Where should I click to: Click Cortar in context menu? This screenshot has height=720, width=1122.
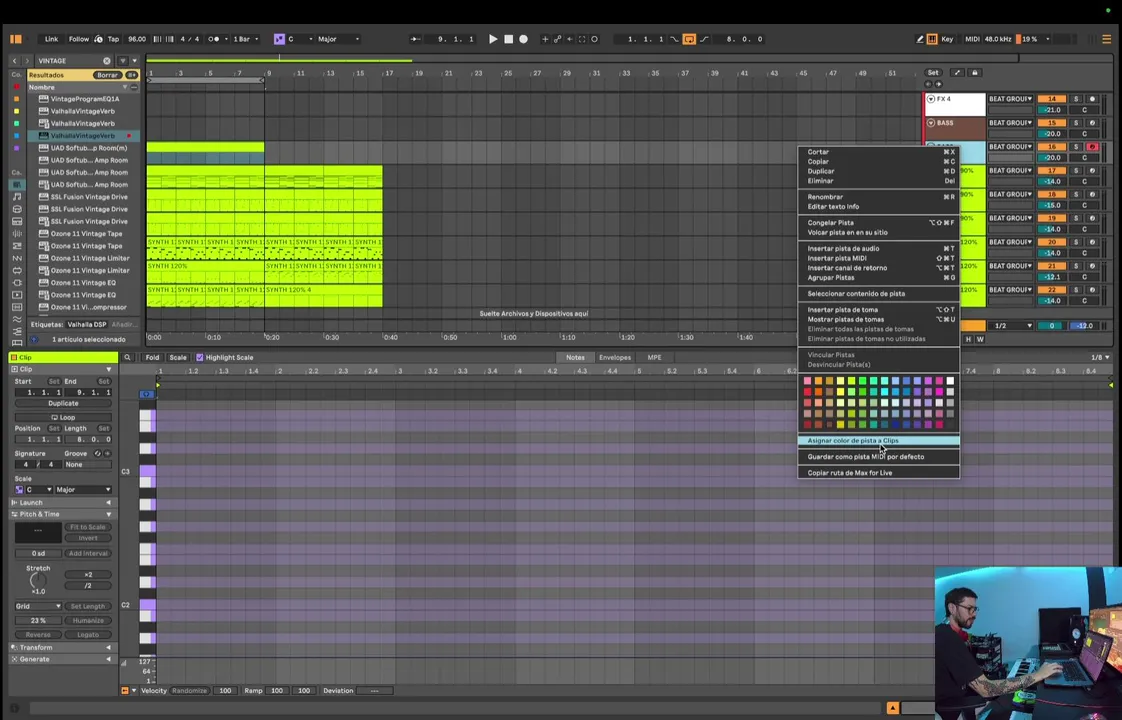tap(879, 152)
